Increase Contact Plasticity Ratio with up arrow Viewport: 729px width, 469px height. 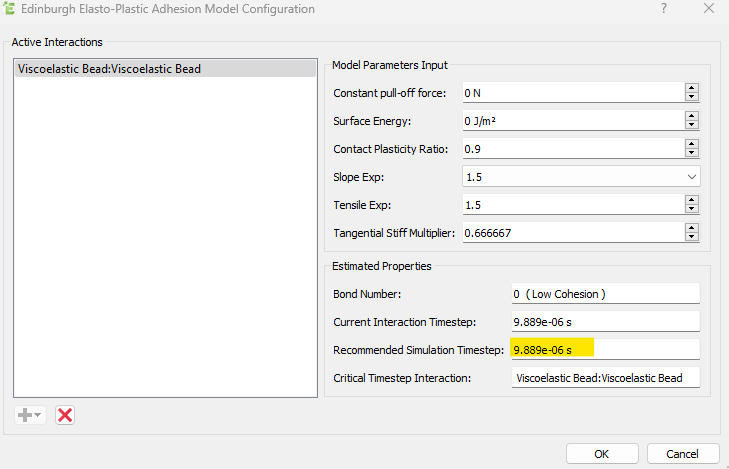(692, 144)
